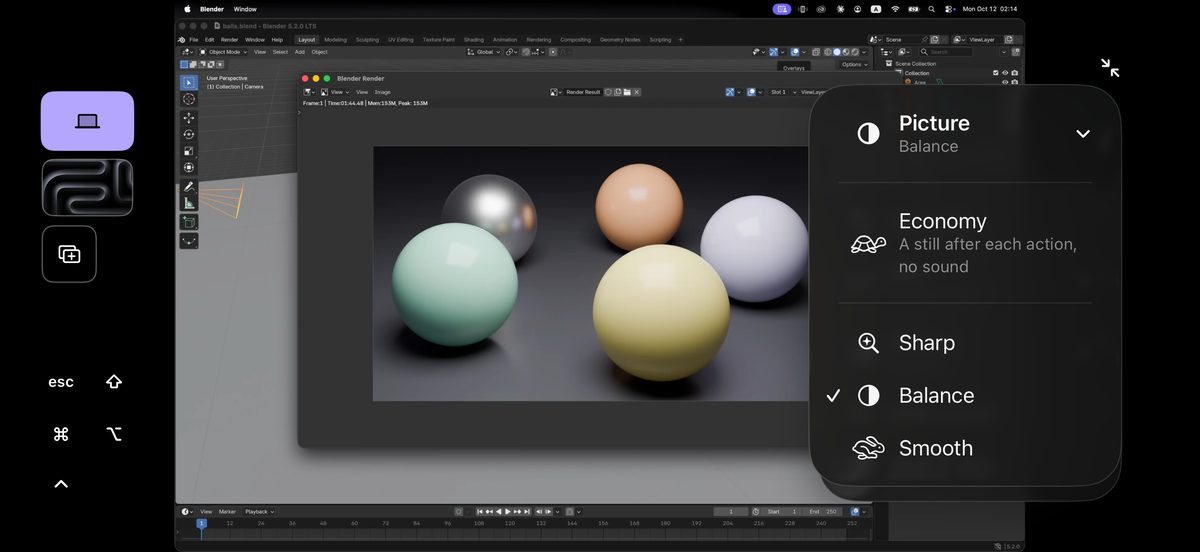Select the Scale tool in Blender toolbar
Screen dimensions: 1200x552
click(189, 151)
